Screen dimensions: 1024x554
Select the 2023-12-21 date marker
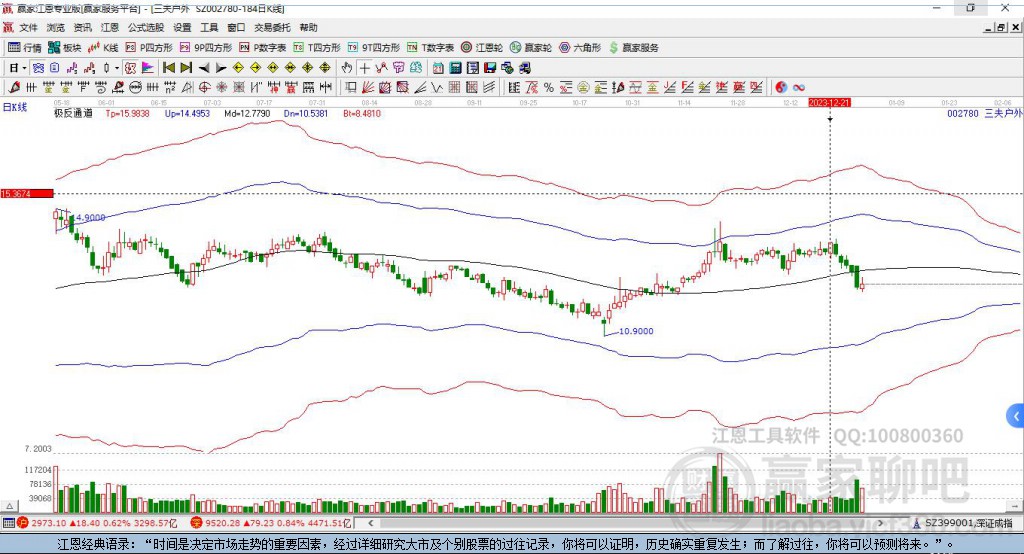(x=829, y=103)
